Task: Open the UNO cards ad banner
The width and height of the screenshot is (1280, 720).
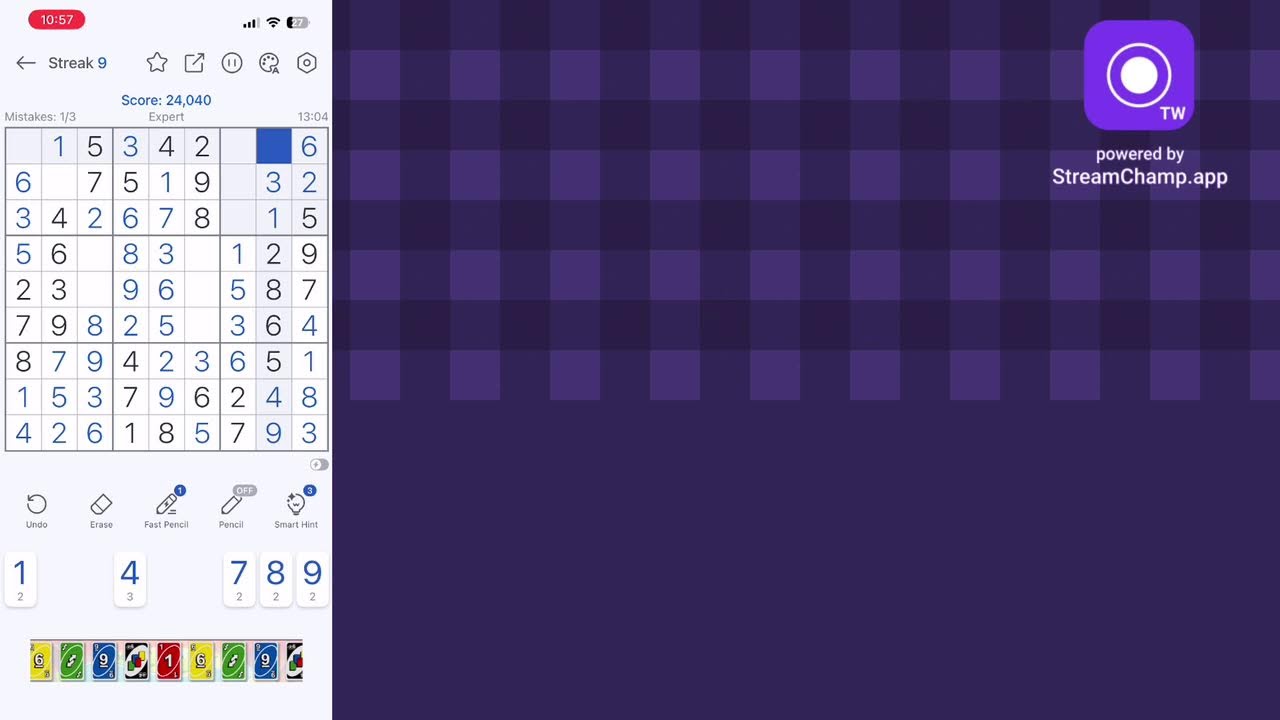Action: (166, 661)
